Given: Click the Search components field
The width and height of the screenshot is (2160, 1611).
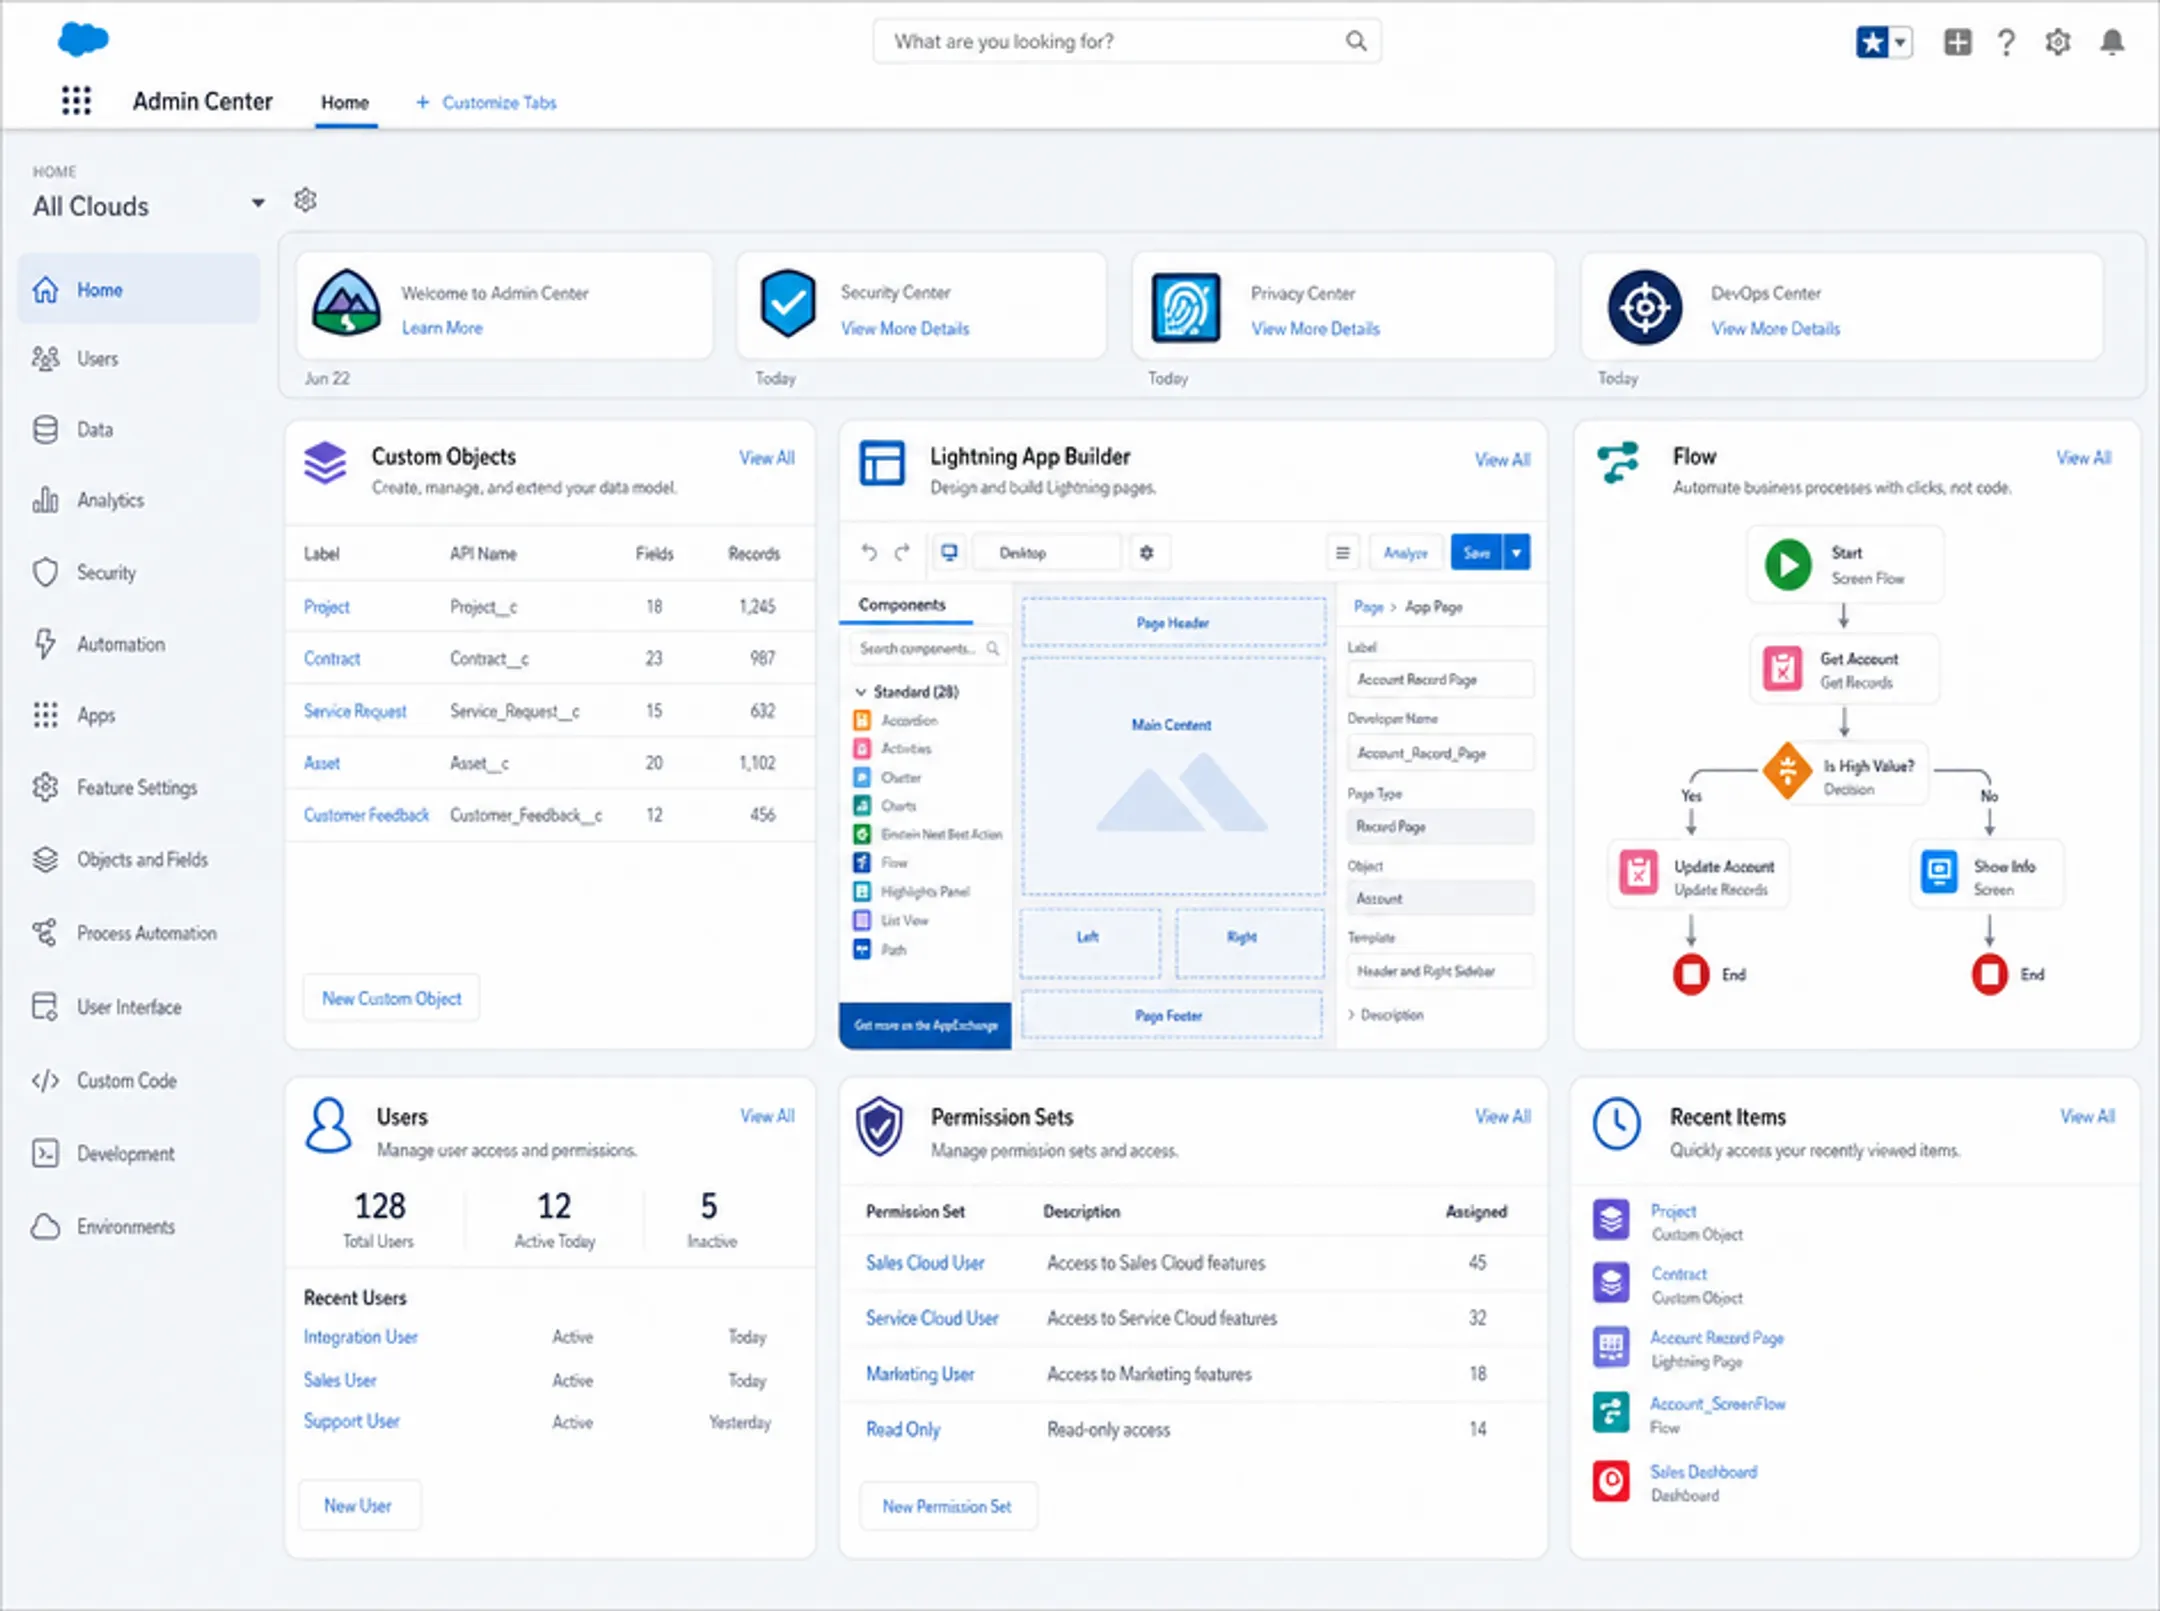Looking at the screenshot, I should coord(928,649).
